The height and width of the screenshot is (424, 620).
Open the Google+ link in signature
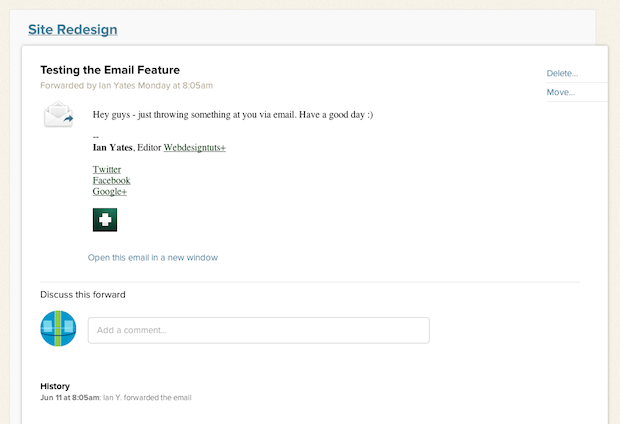point(110,191)
